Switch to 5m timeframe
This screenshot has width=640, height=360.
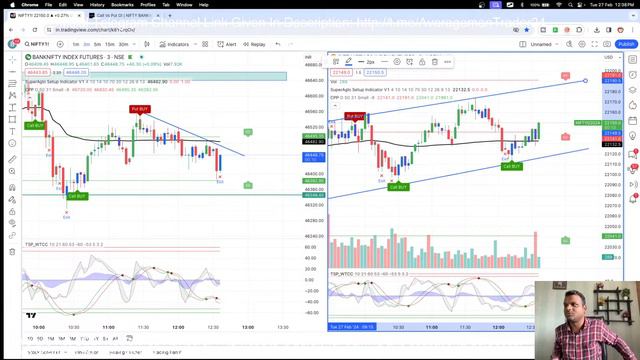97,44
